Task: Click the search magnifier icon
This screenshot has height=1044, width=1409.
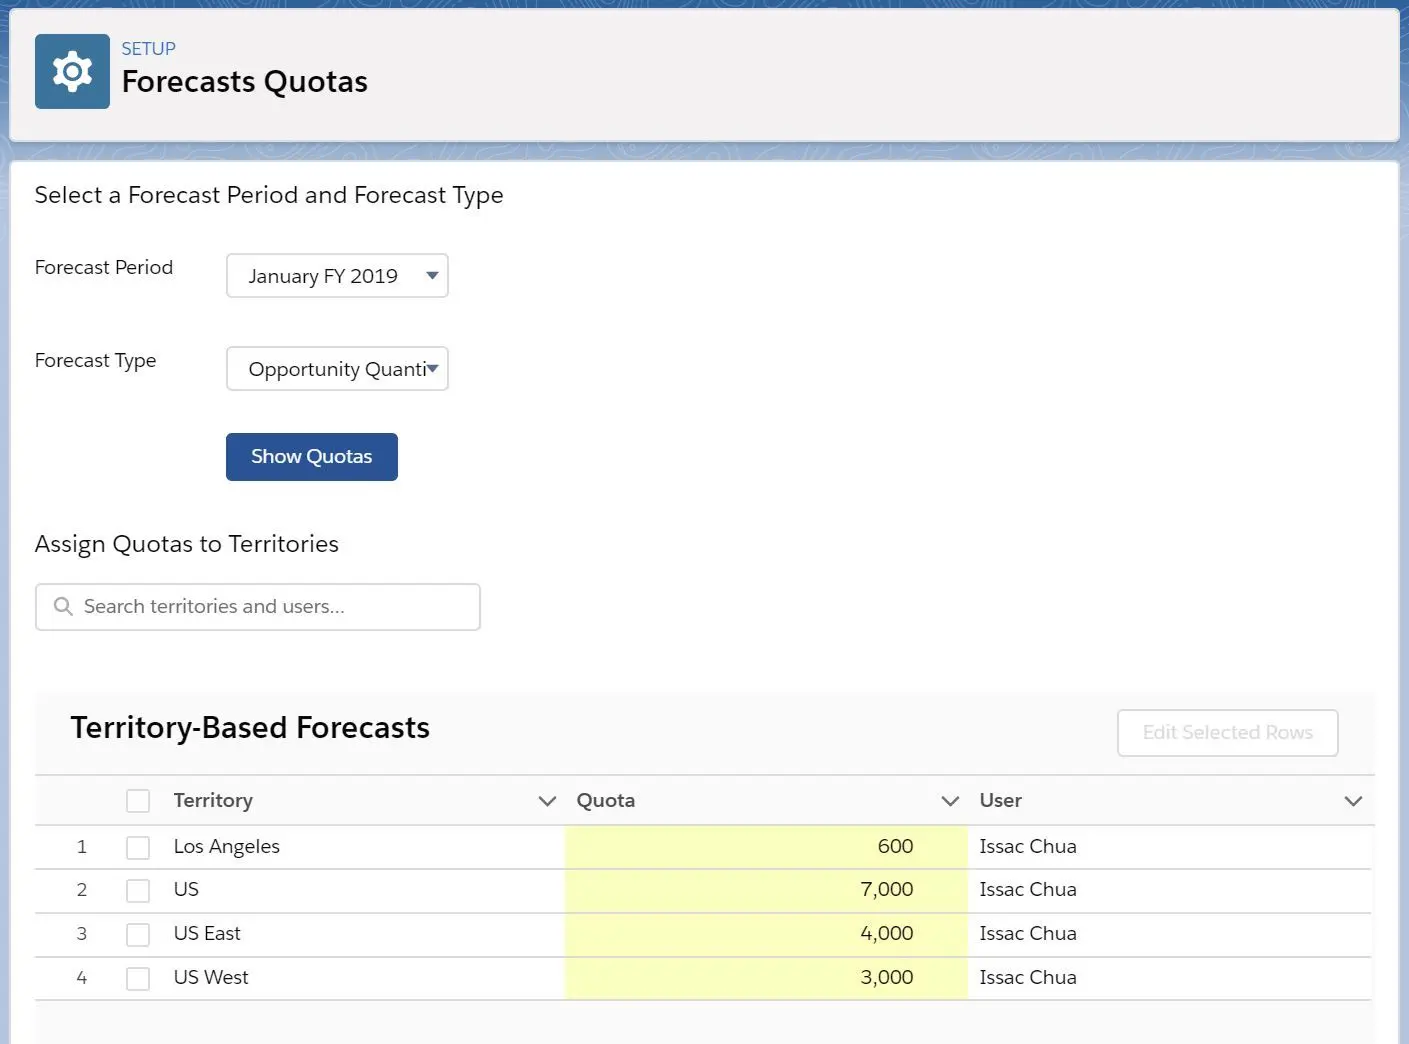Action: coord(63,607)
